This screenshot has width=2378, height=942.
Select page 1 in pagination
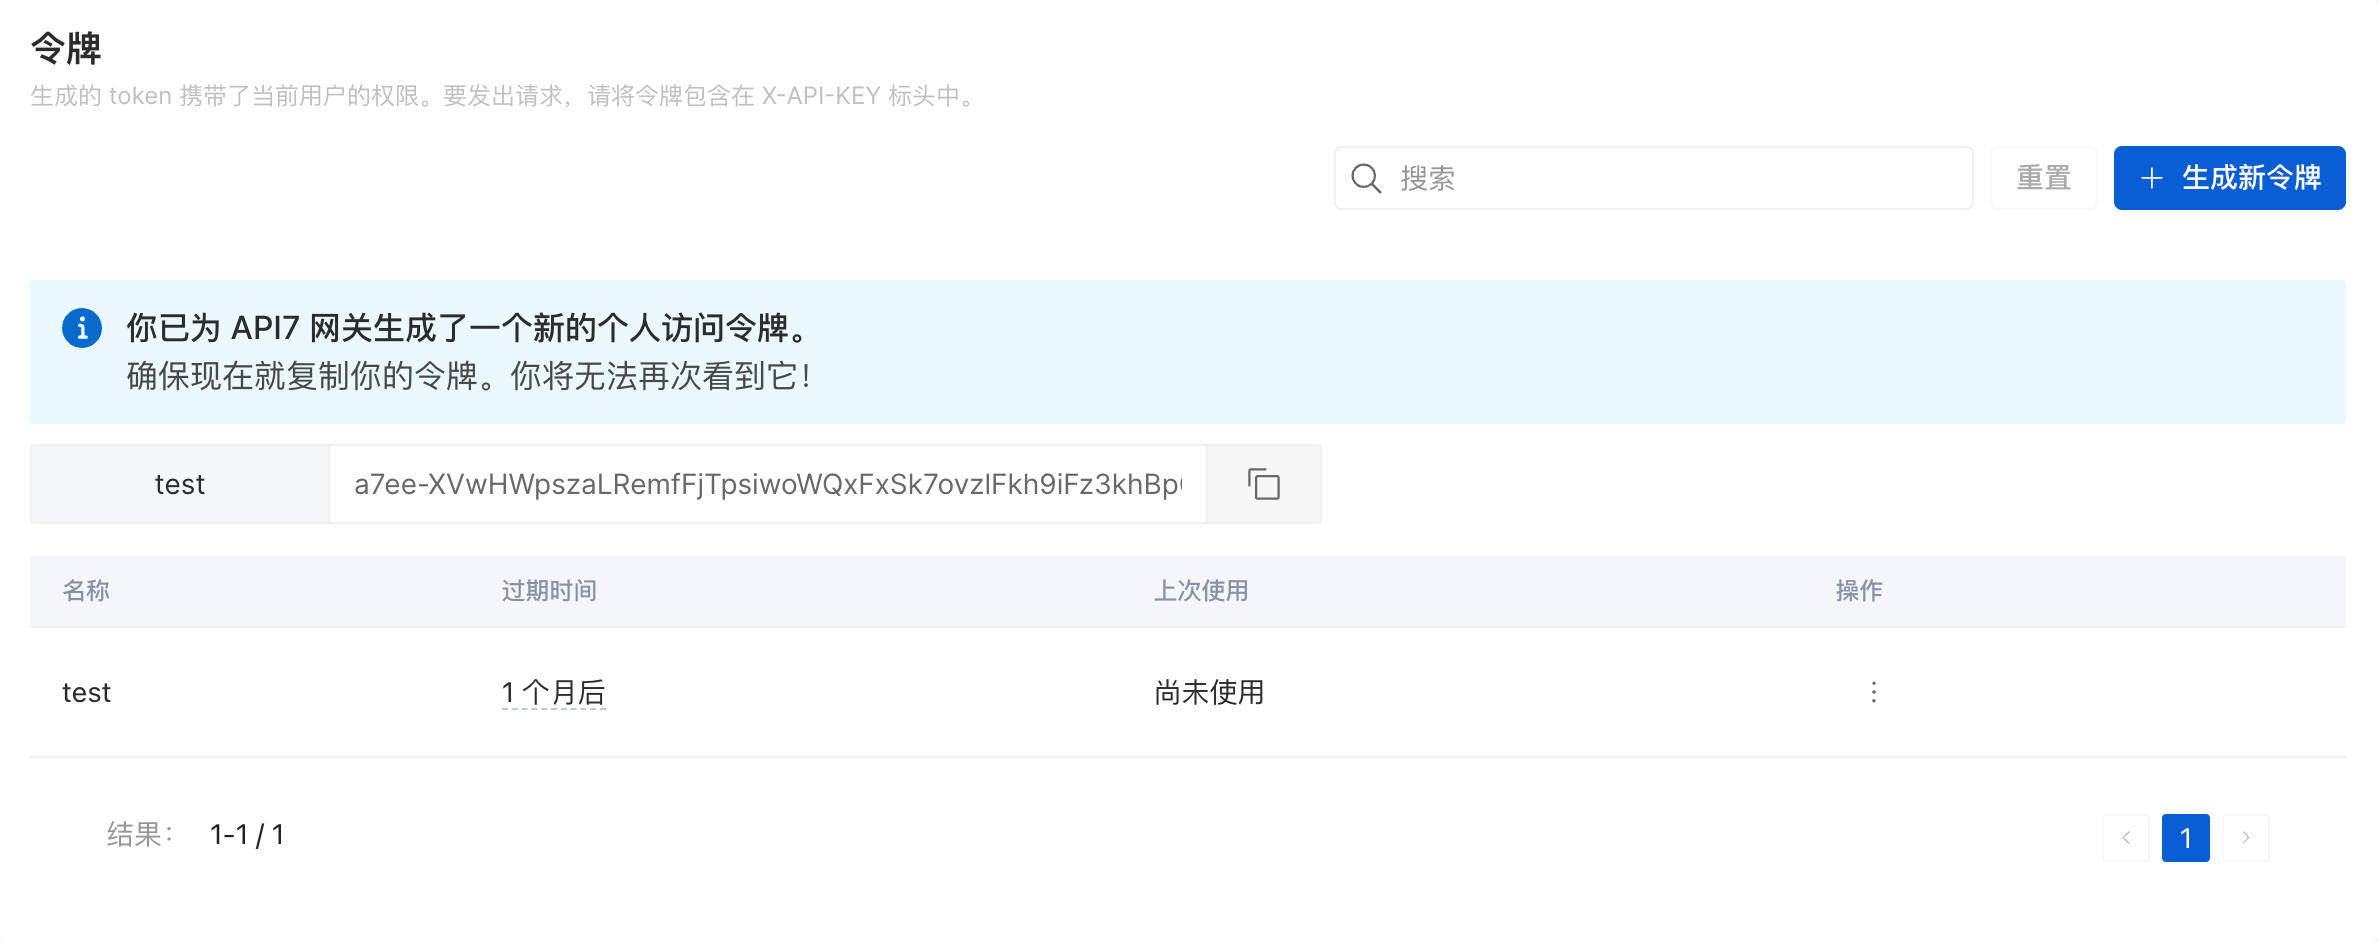tap(2185, 837)
